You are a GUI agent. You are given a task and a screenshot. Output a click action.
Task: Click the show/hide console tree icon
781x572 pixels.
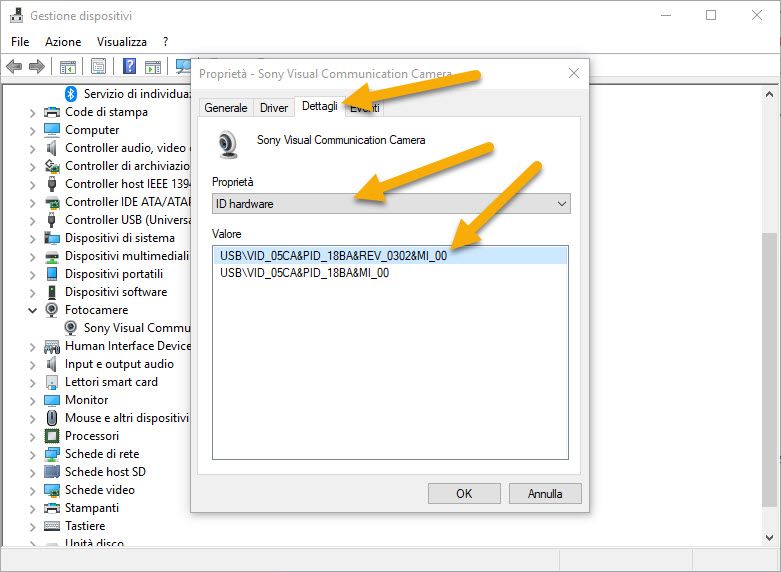click(68, 67)
